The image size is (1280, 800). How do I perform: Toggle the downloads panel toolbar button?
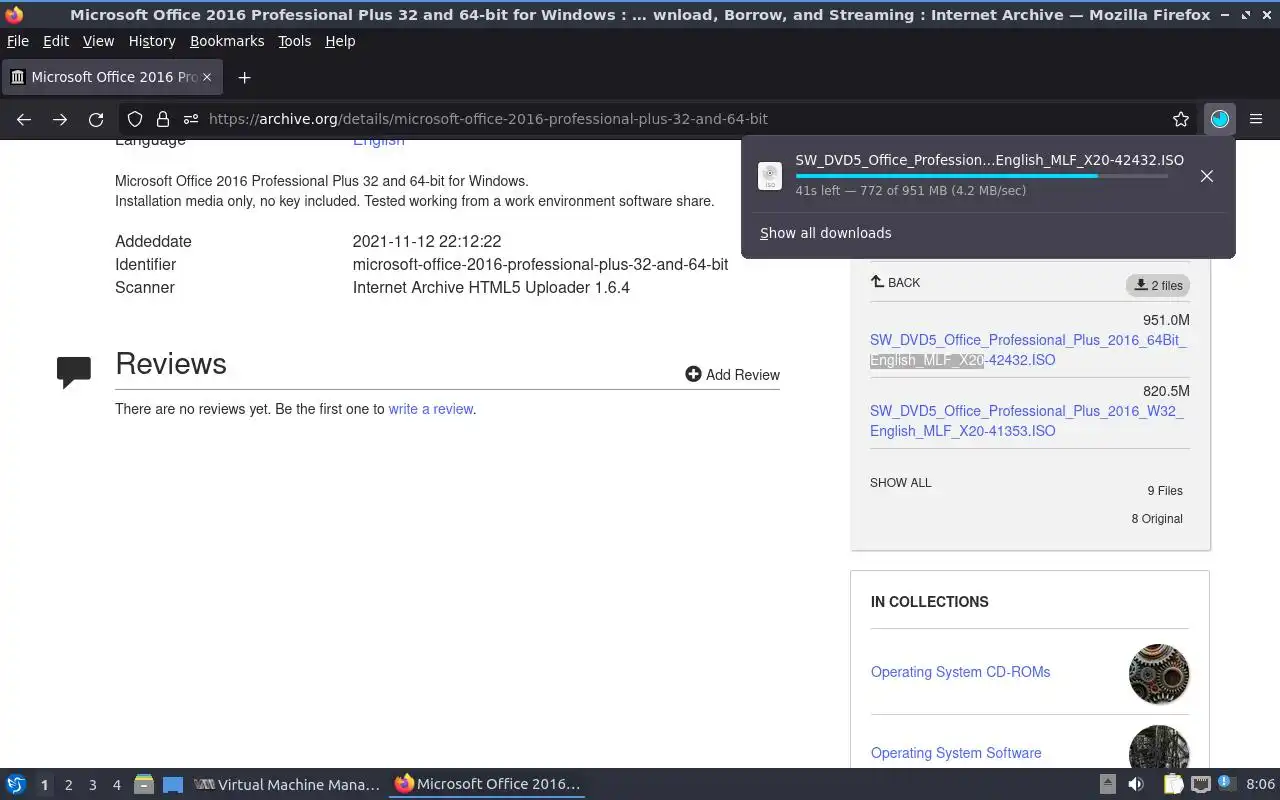tap(1220, 119)
